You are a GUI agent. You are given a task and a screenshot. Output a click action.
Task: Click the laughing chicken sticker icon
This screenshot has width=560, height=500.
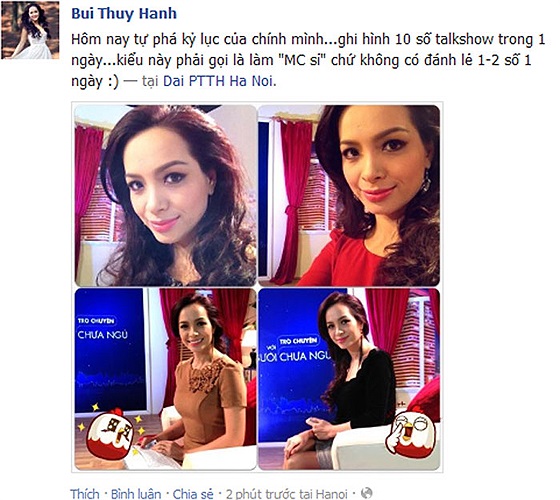click(411, 432)
